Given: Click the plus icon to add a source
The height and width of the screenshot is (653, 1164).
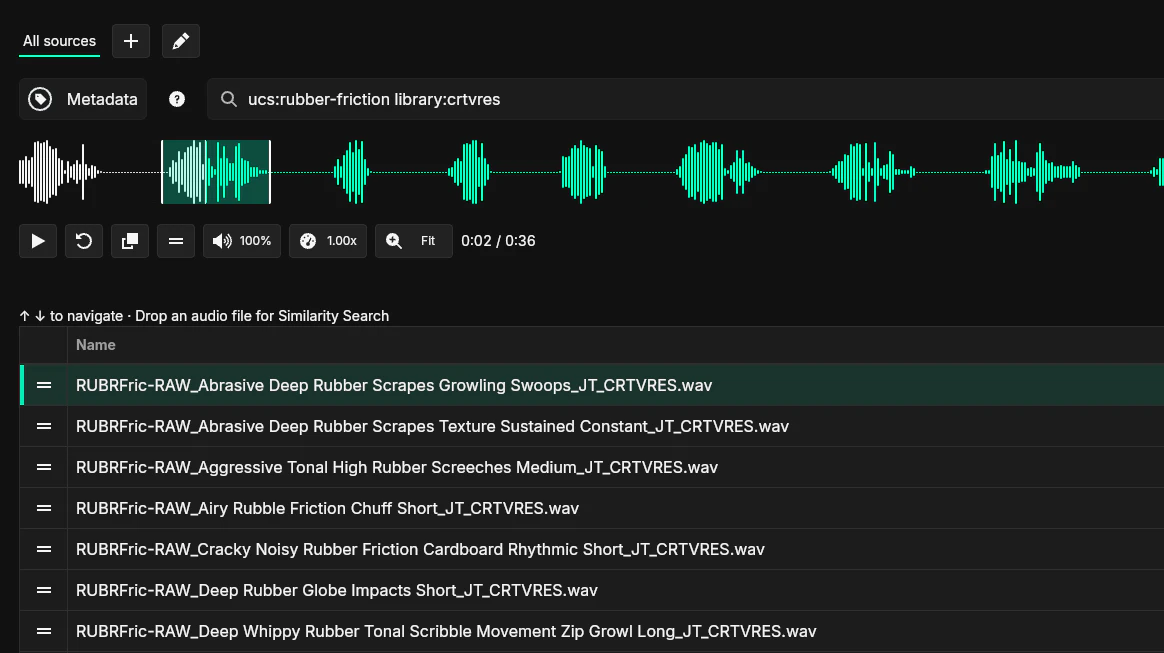Looking at the screenshot, I should 131,41.
